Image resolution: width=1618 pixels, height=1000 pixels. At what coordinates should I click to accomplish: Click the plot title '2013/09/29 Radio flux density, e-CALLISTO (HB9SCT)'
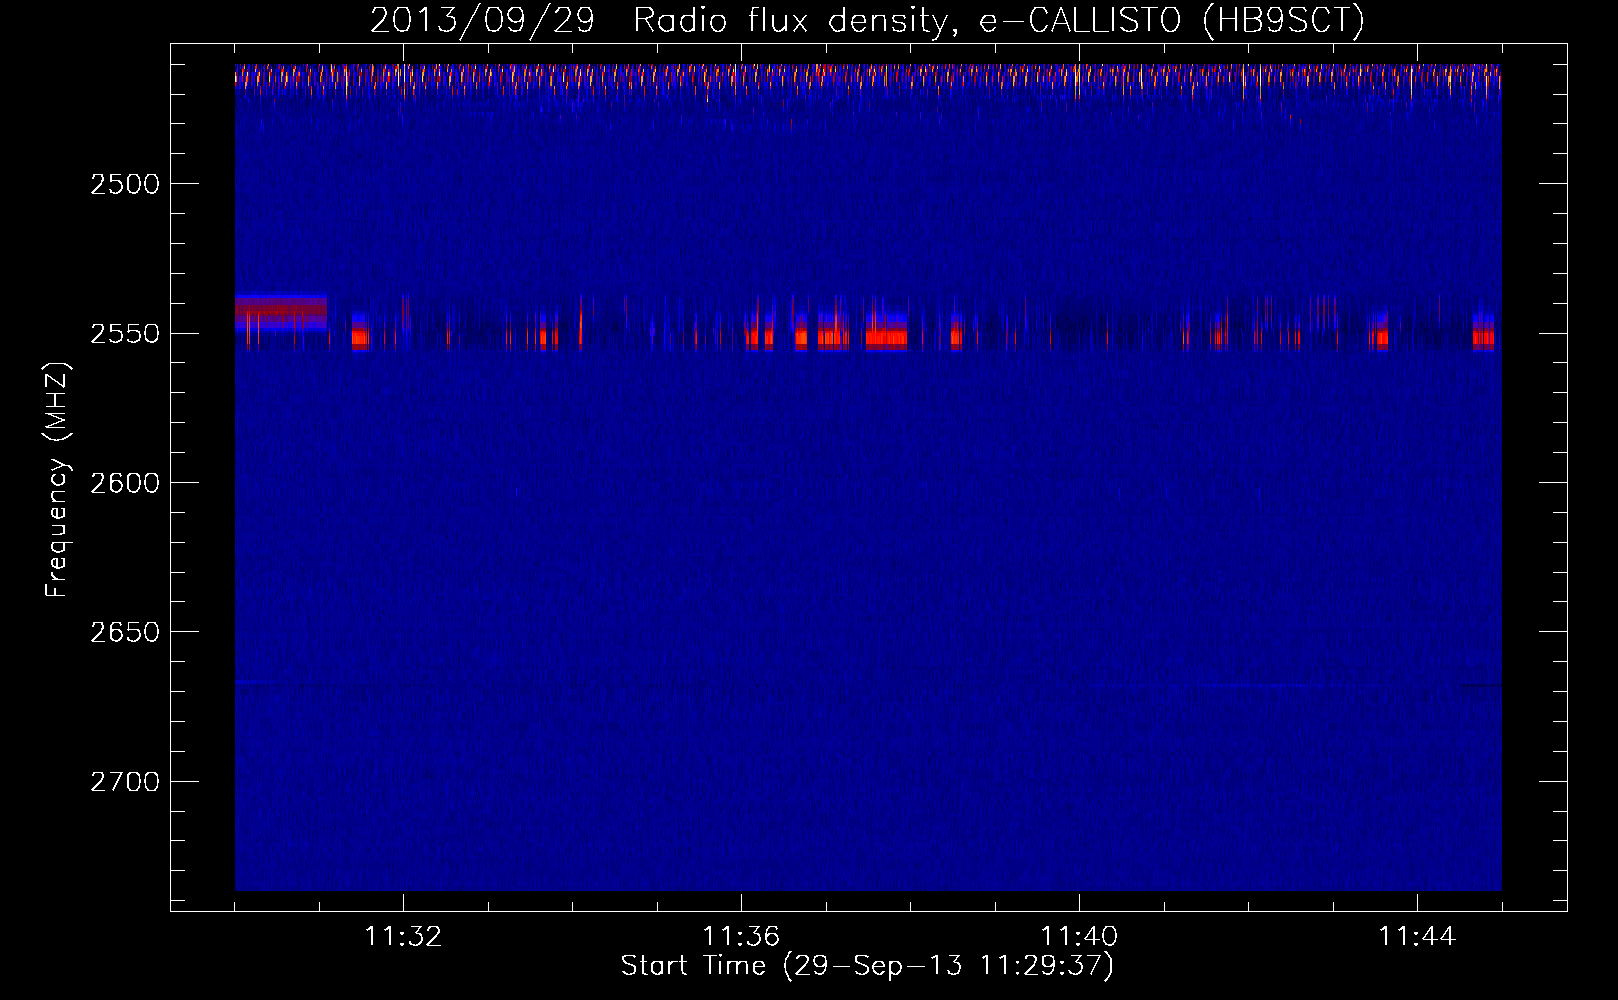coord(867,20)
